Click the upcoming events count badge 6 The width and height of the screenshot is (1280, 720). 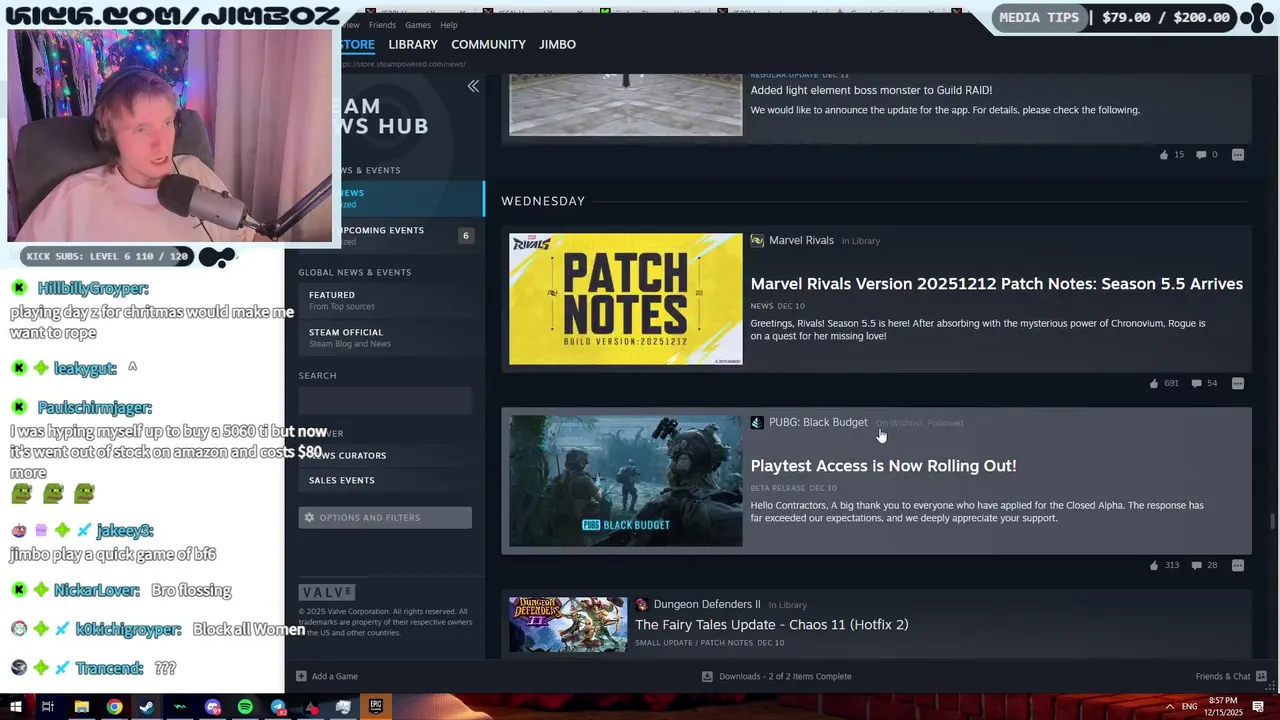point(465,236)
